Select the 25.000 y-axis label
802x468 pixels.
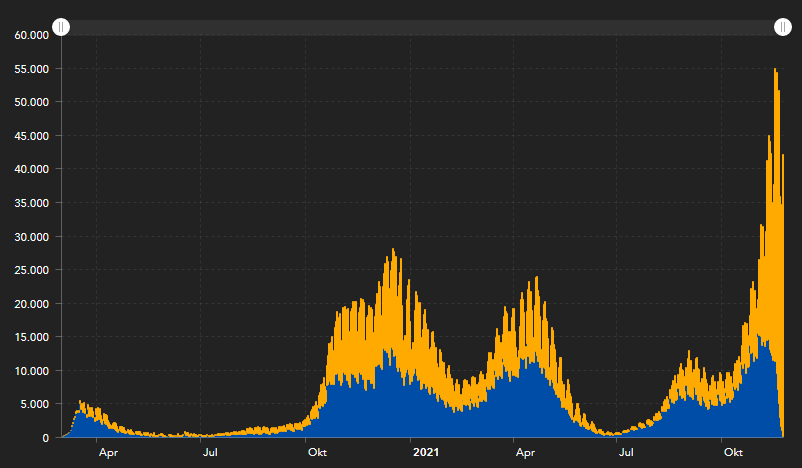[x=32, y=270]
